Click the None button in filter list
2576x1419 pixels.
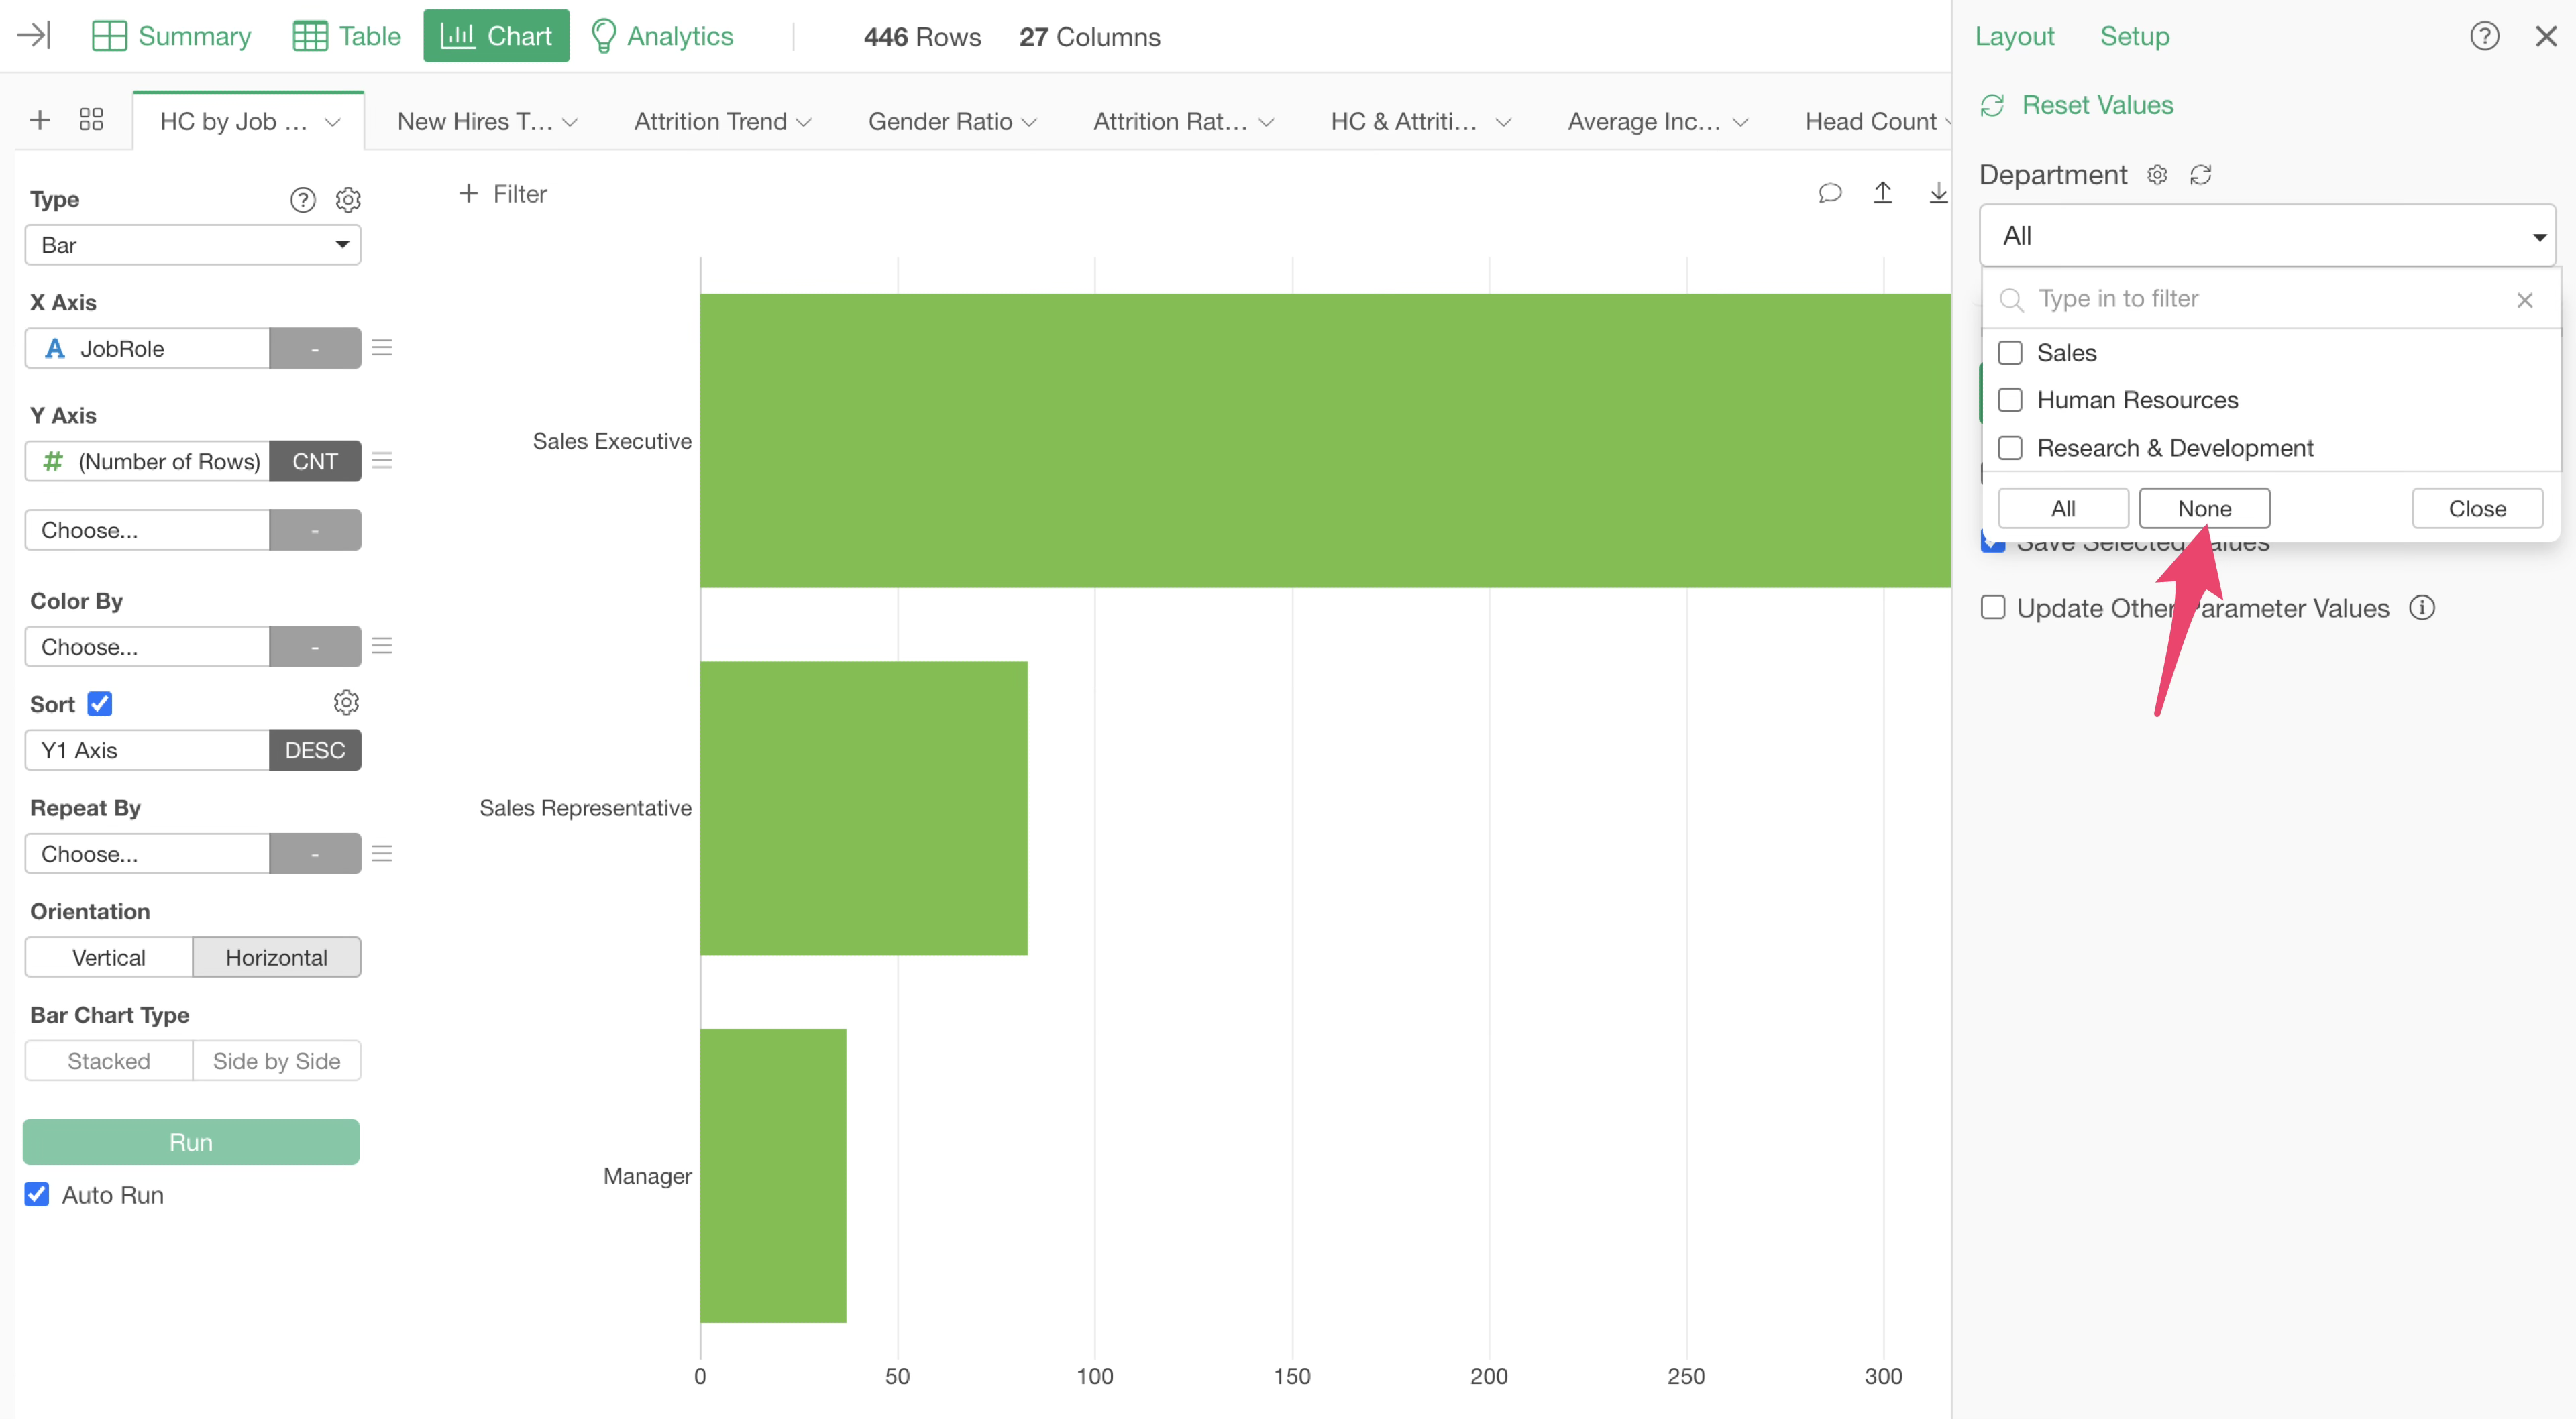pos(2204,508)
